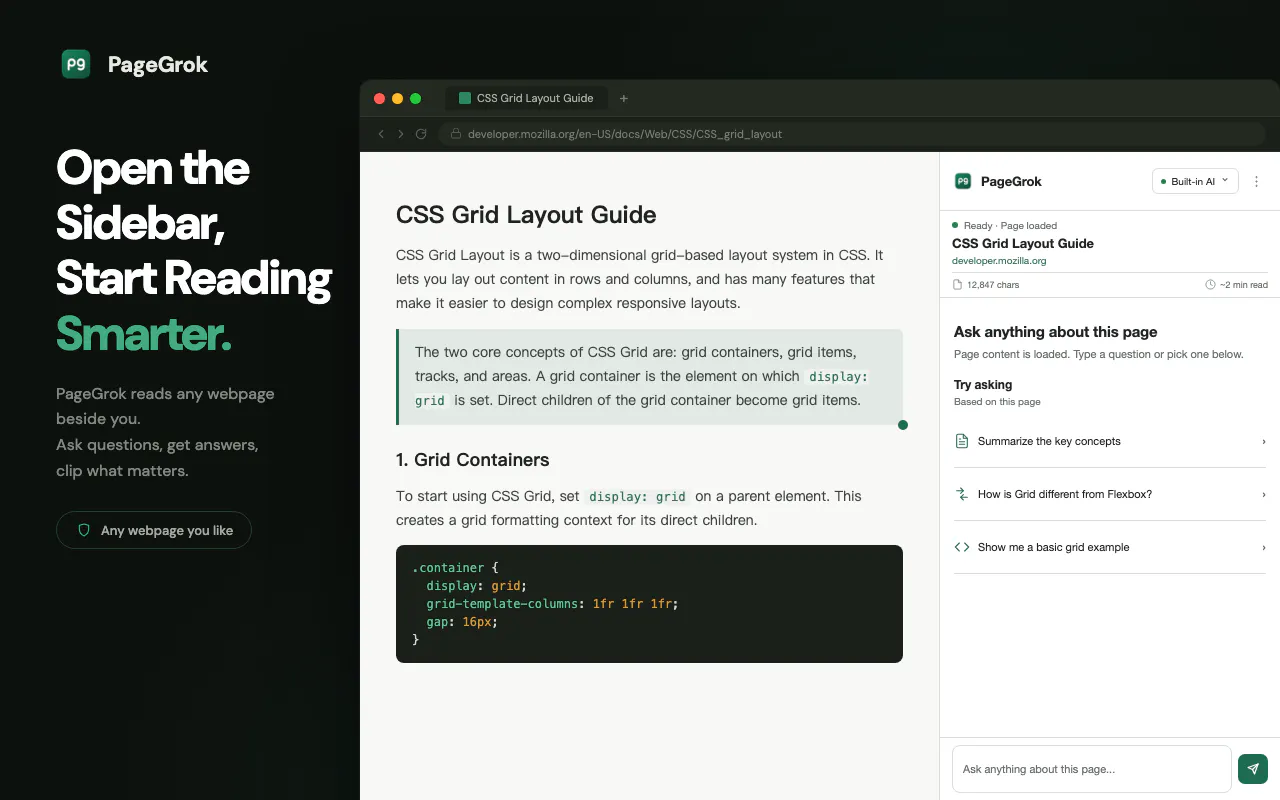Click the Try asking label

pos(983,385)
